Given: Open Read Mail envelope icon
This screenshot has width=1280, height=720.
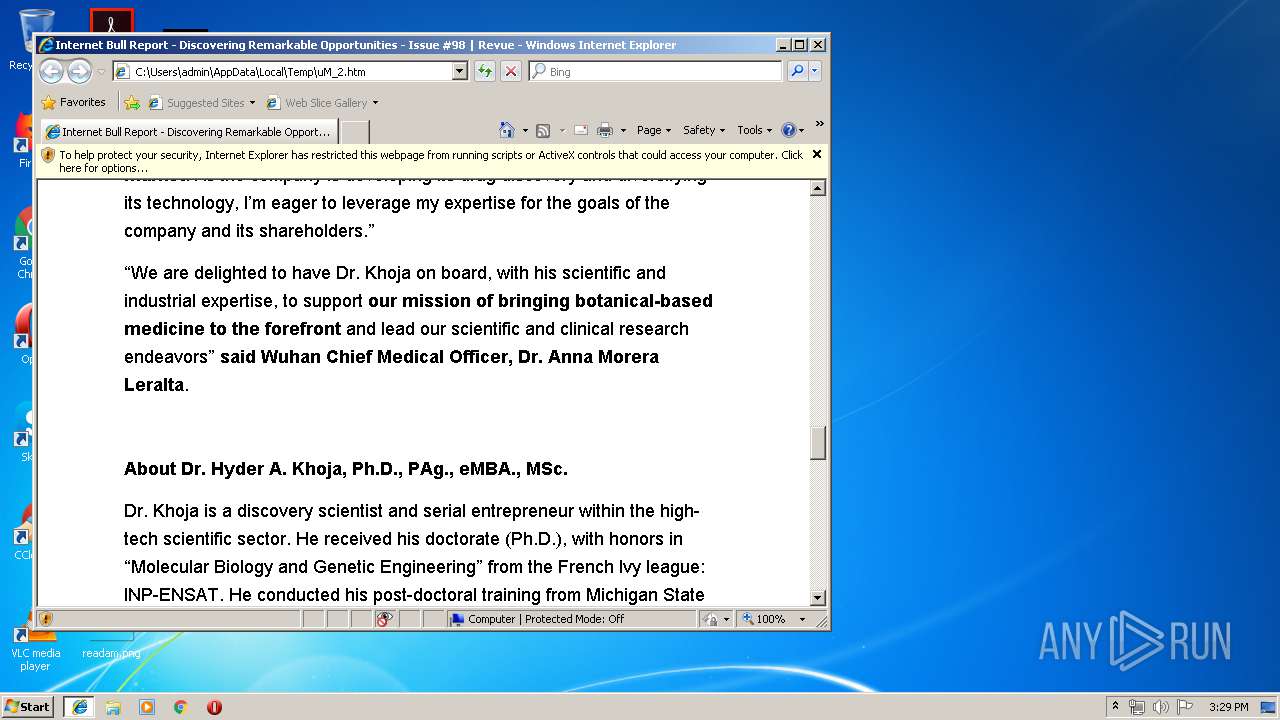Looking at the screenshot, I should [x=580, y=130].
